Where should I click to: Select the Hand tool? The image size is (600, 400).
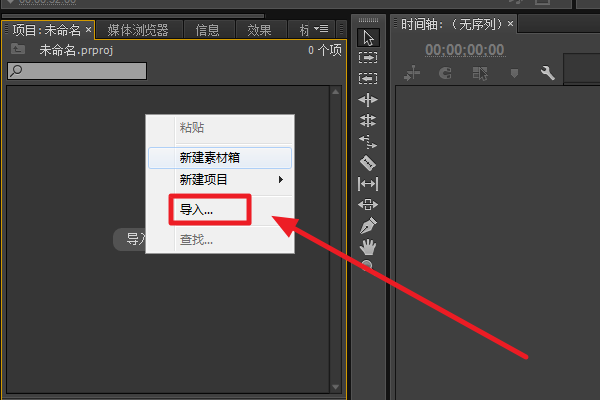point(368,247)
